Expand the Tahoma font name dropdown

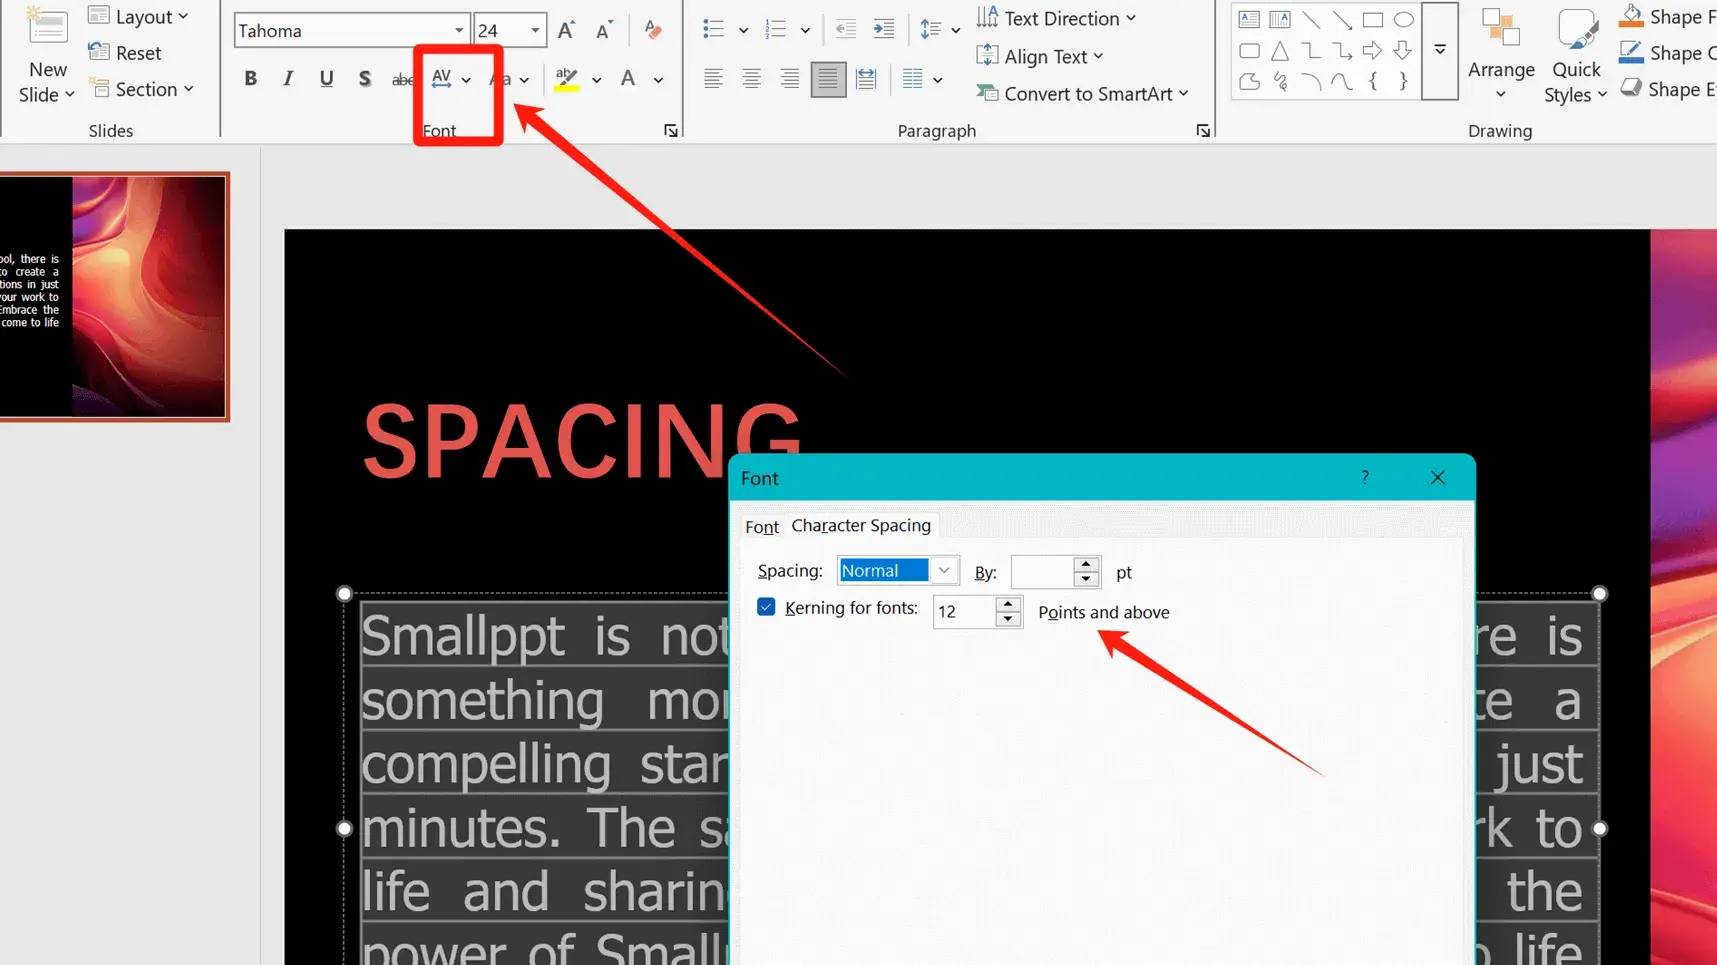(458, 31)
